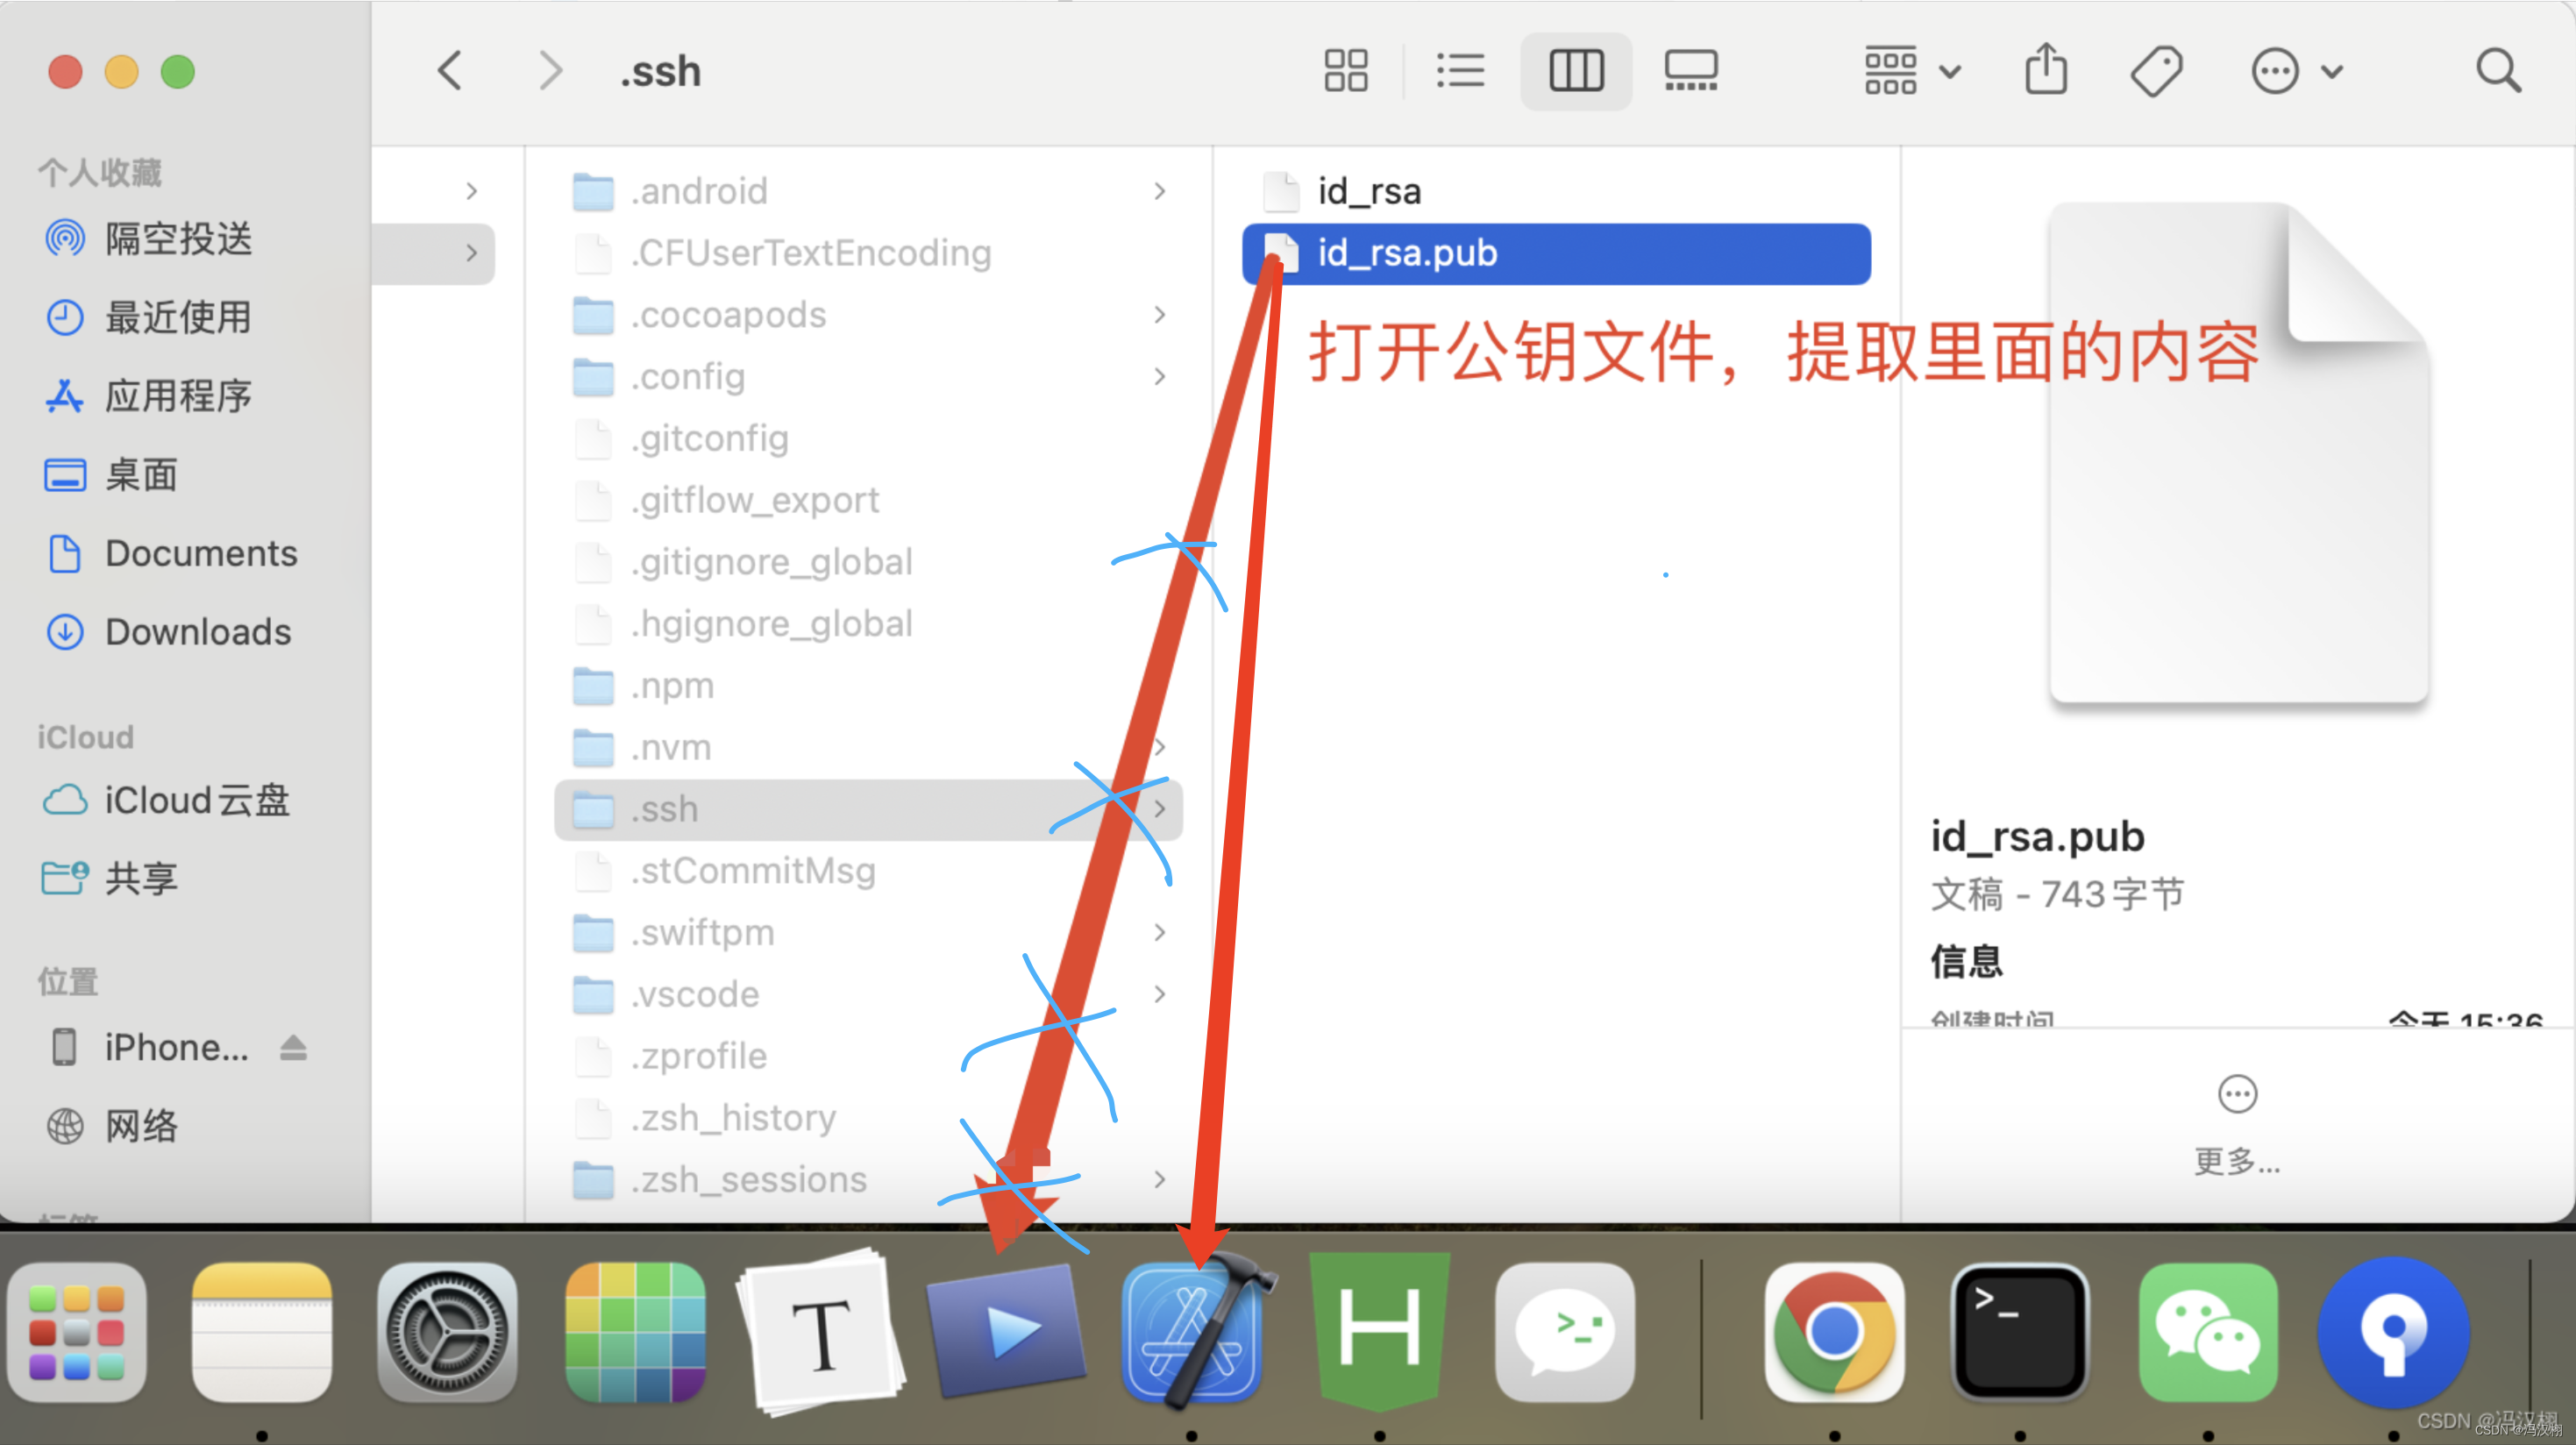Open the More actions toolbar menu
The image size is (2576, 1445).
coord(2296,71)
